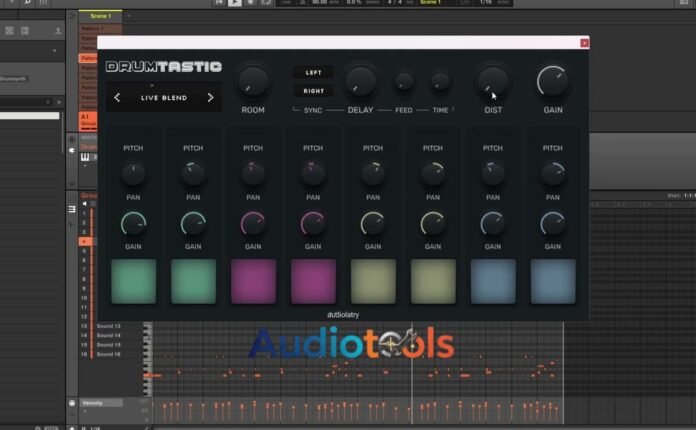The height and width of the screenshot is (430, 696).
Task: Click the first channel's PITCH knob
Action: coord(133,174)
